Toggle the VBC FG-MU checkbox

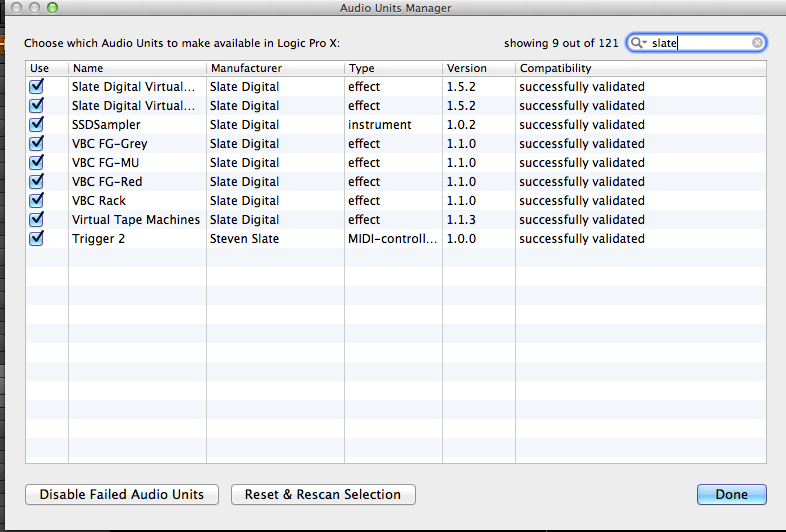(37, 162)
